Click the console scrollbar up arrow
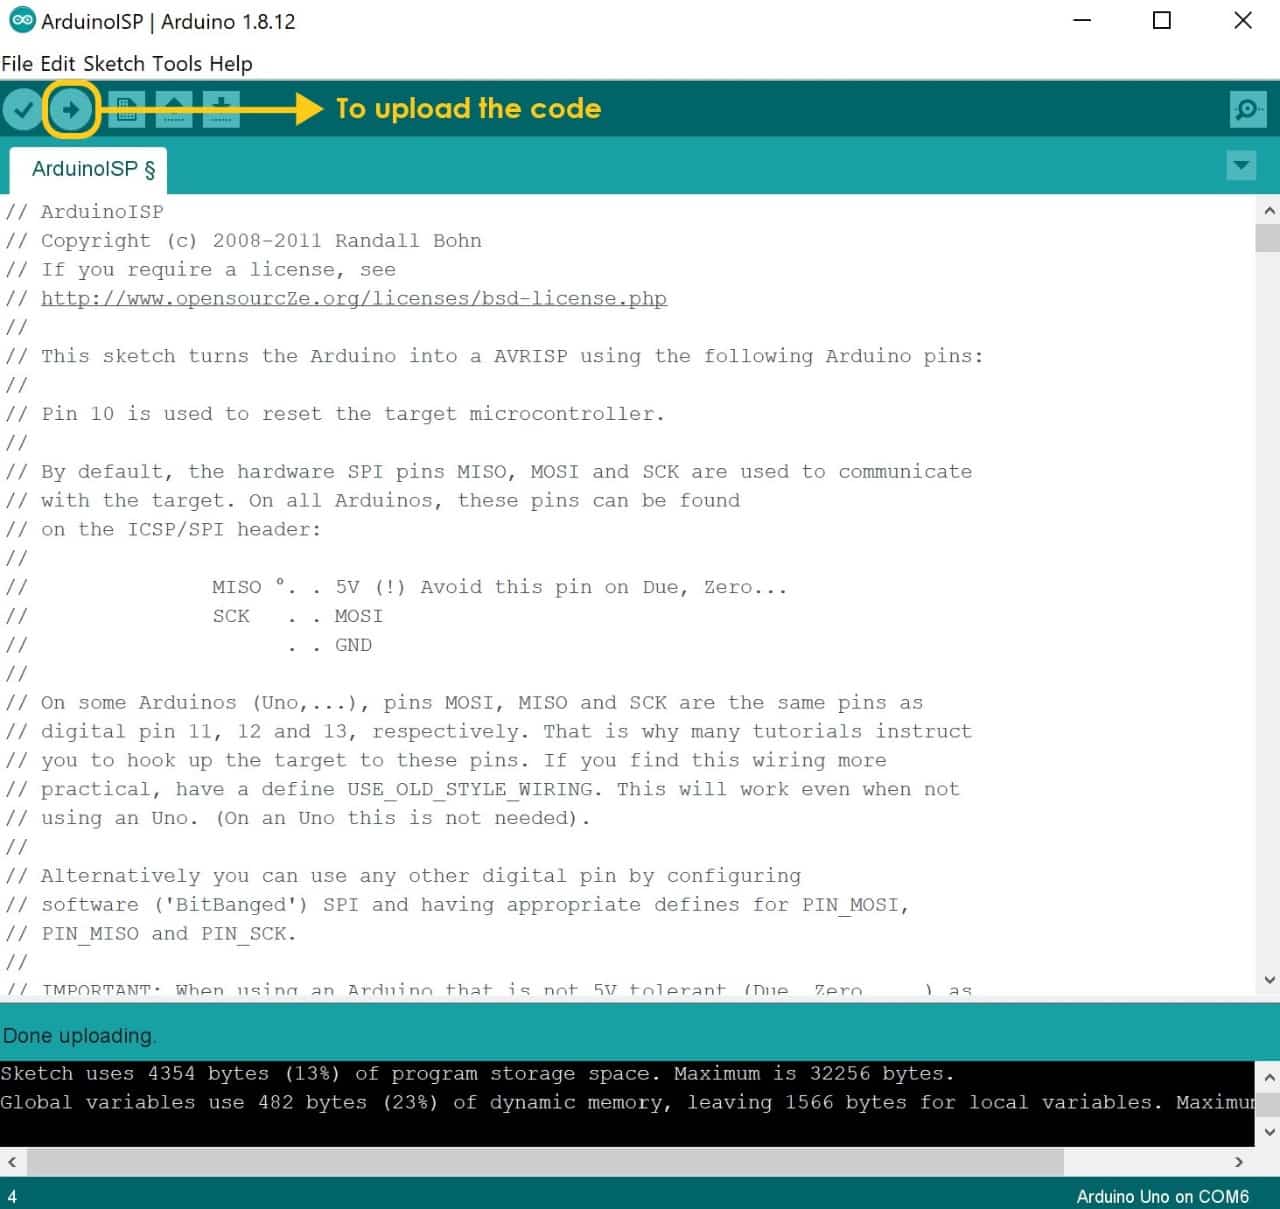The image size is (1280, 1209). [1268, 1078]
